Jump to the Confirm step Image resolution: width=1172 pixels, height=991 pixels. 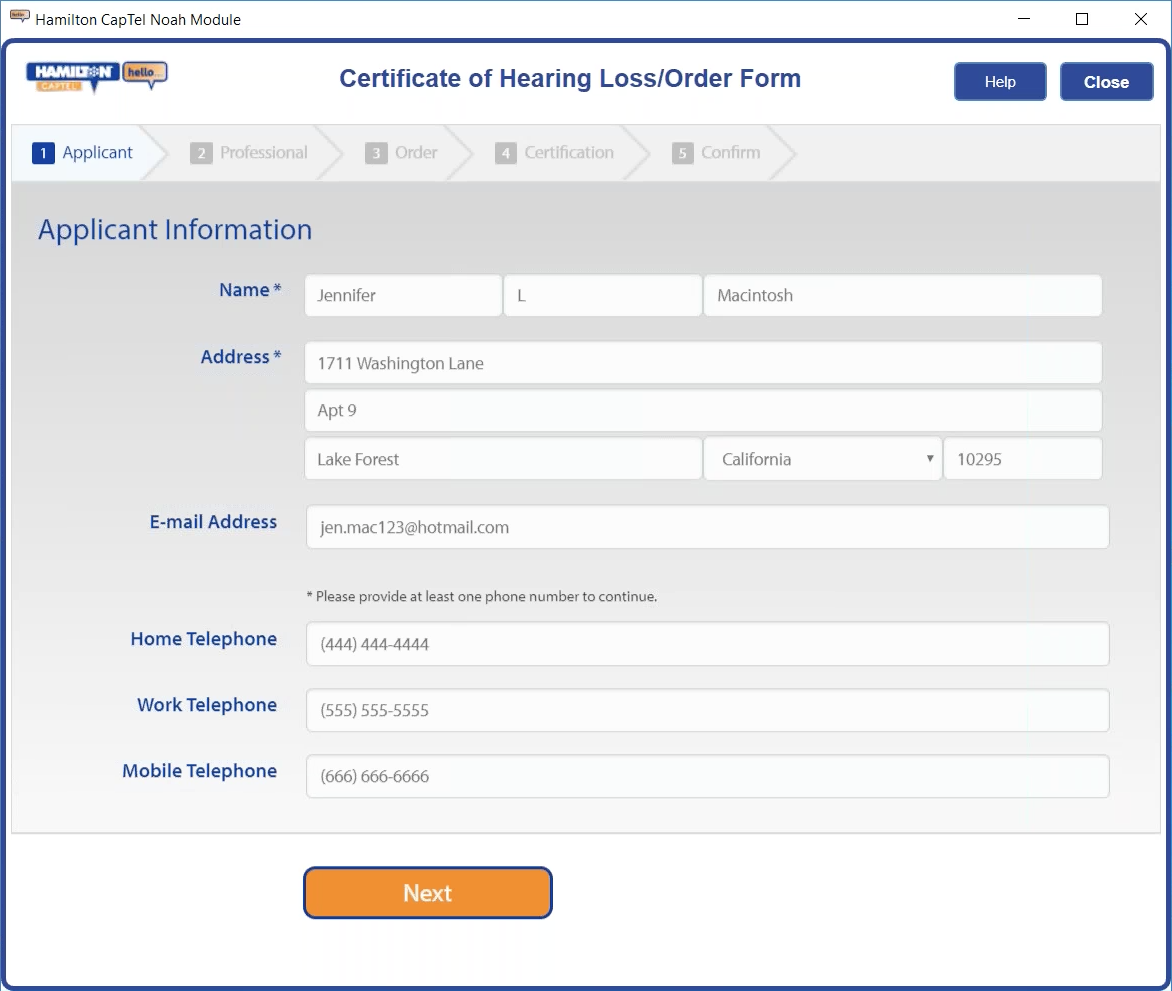(x=717, y=153)
